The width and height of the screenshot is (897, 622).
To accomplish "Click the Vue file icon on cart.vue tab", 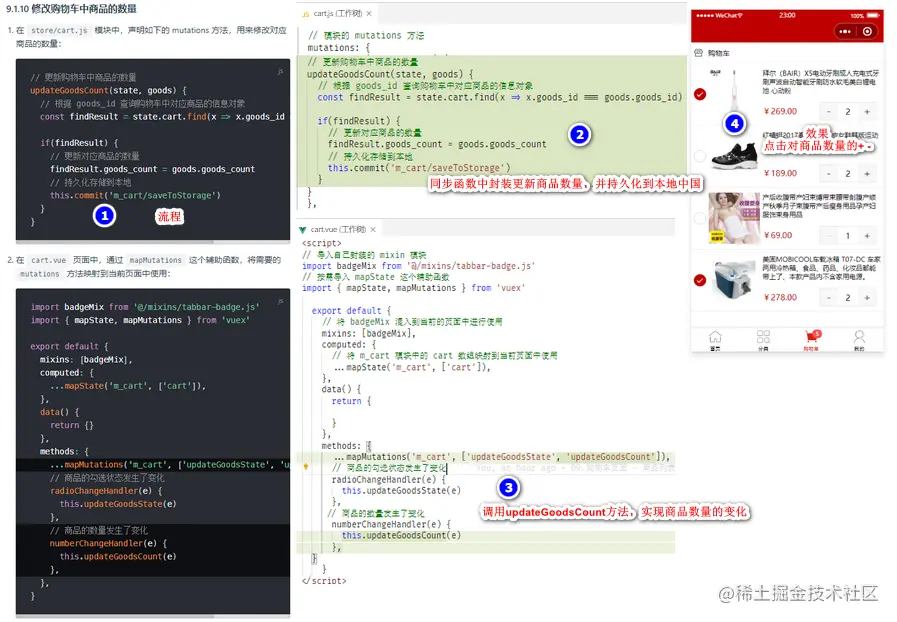I will (x=303, y=229).
